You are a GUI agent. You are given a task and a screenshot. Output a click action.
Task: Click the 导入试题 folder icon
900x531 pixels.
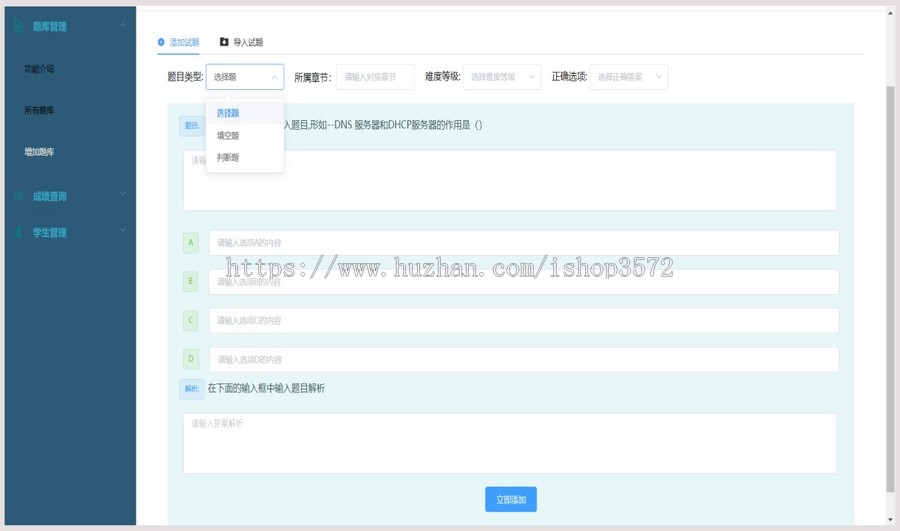click(x=224, y=42)
